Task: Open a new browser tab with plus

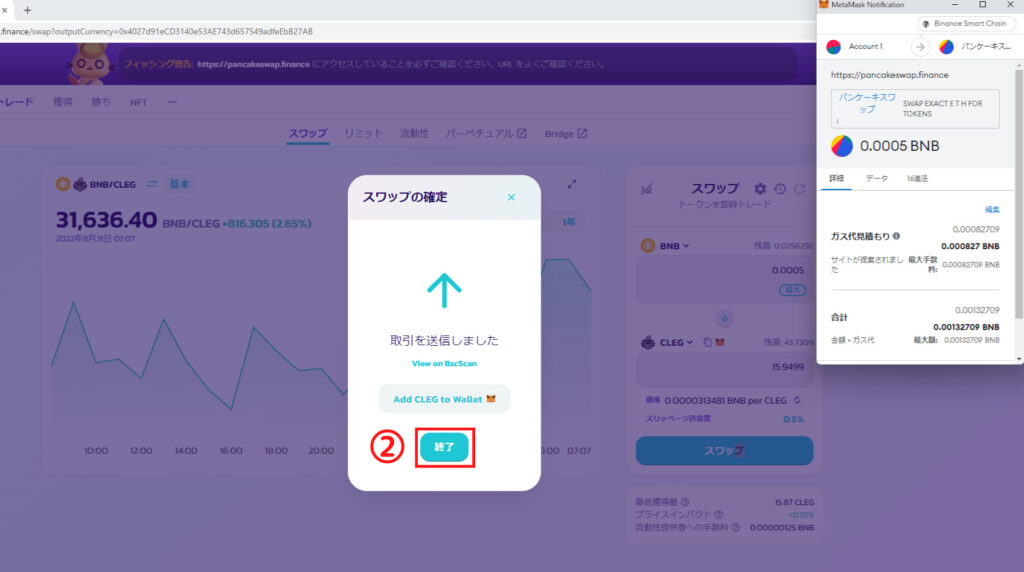Action: click(x=27, y=10)
